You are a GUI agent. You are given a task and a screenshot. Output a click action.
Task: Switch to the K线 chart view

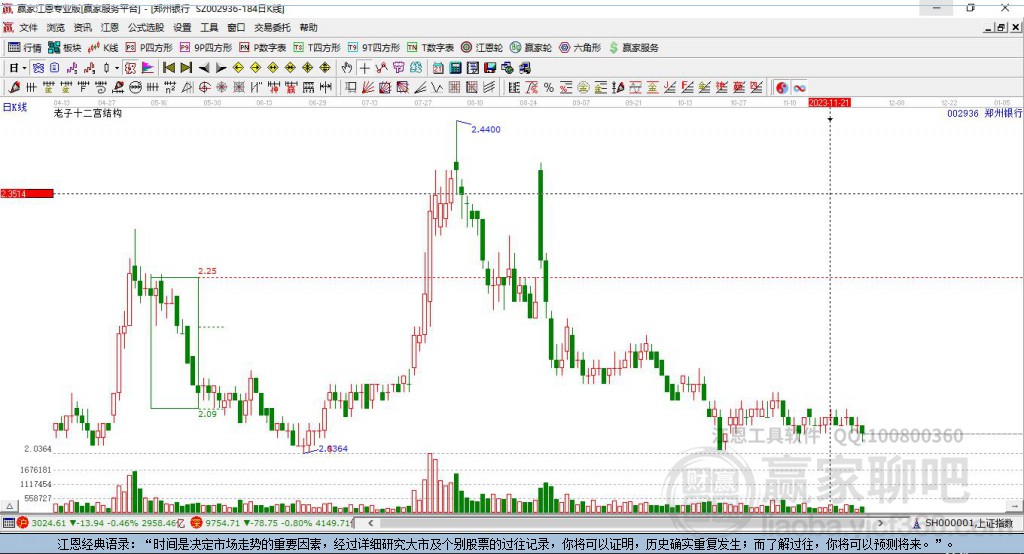coord(103,48)
